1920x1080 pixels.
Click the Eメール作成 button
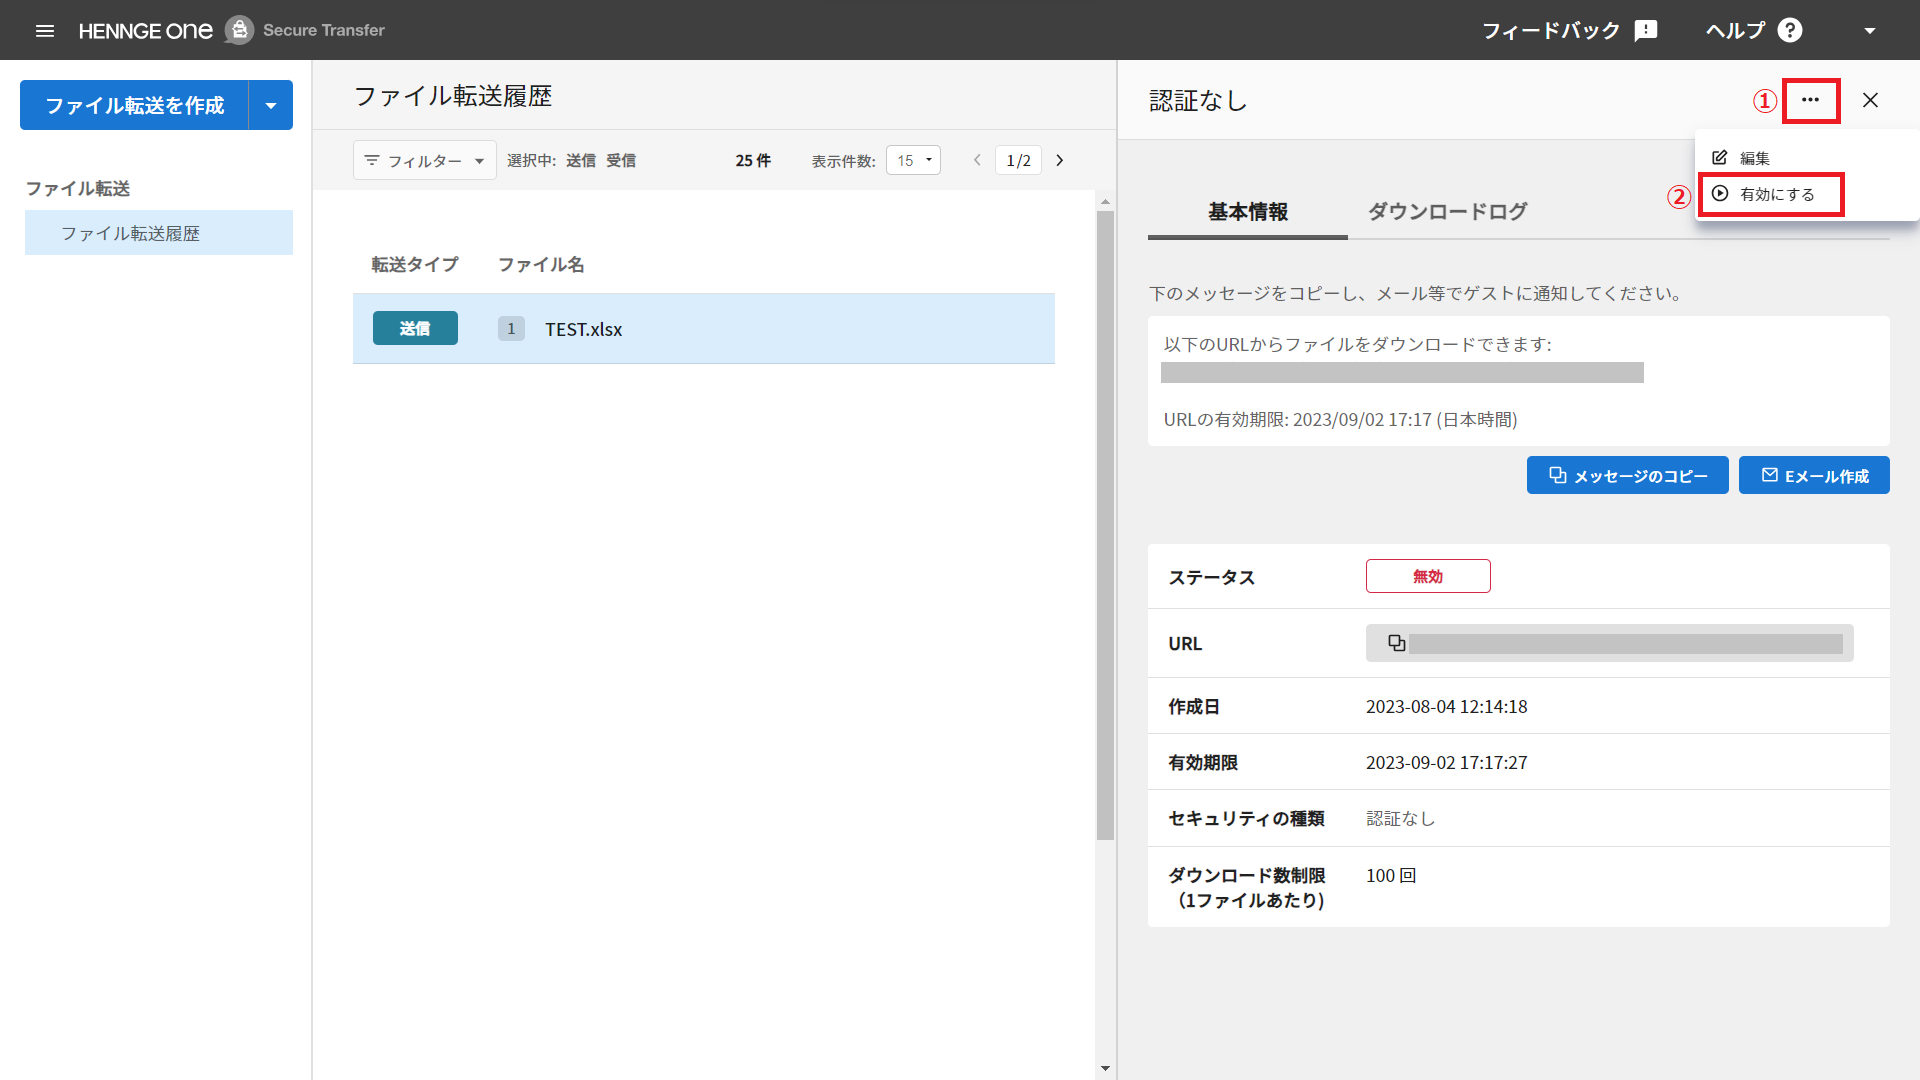[1814, 475]
